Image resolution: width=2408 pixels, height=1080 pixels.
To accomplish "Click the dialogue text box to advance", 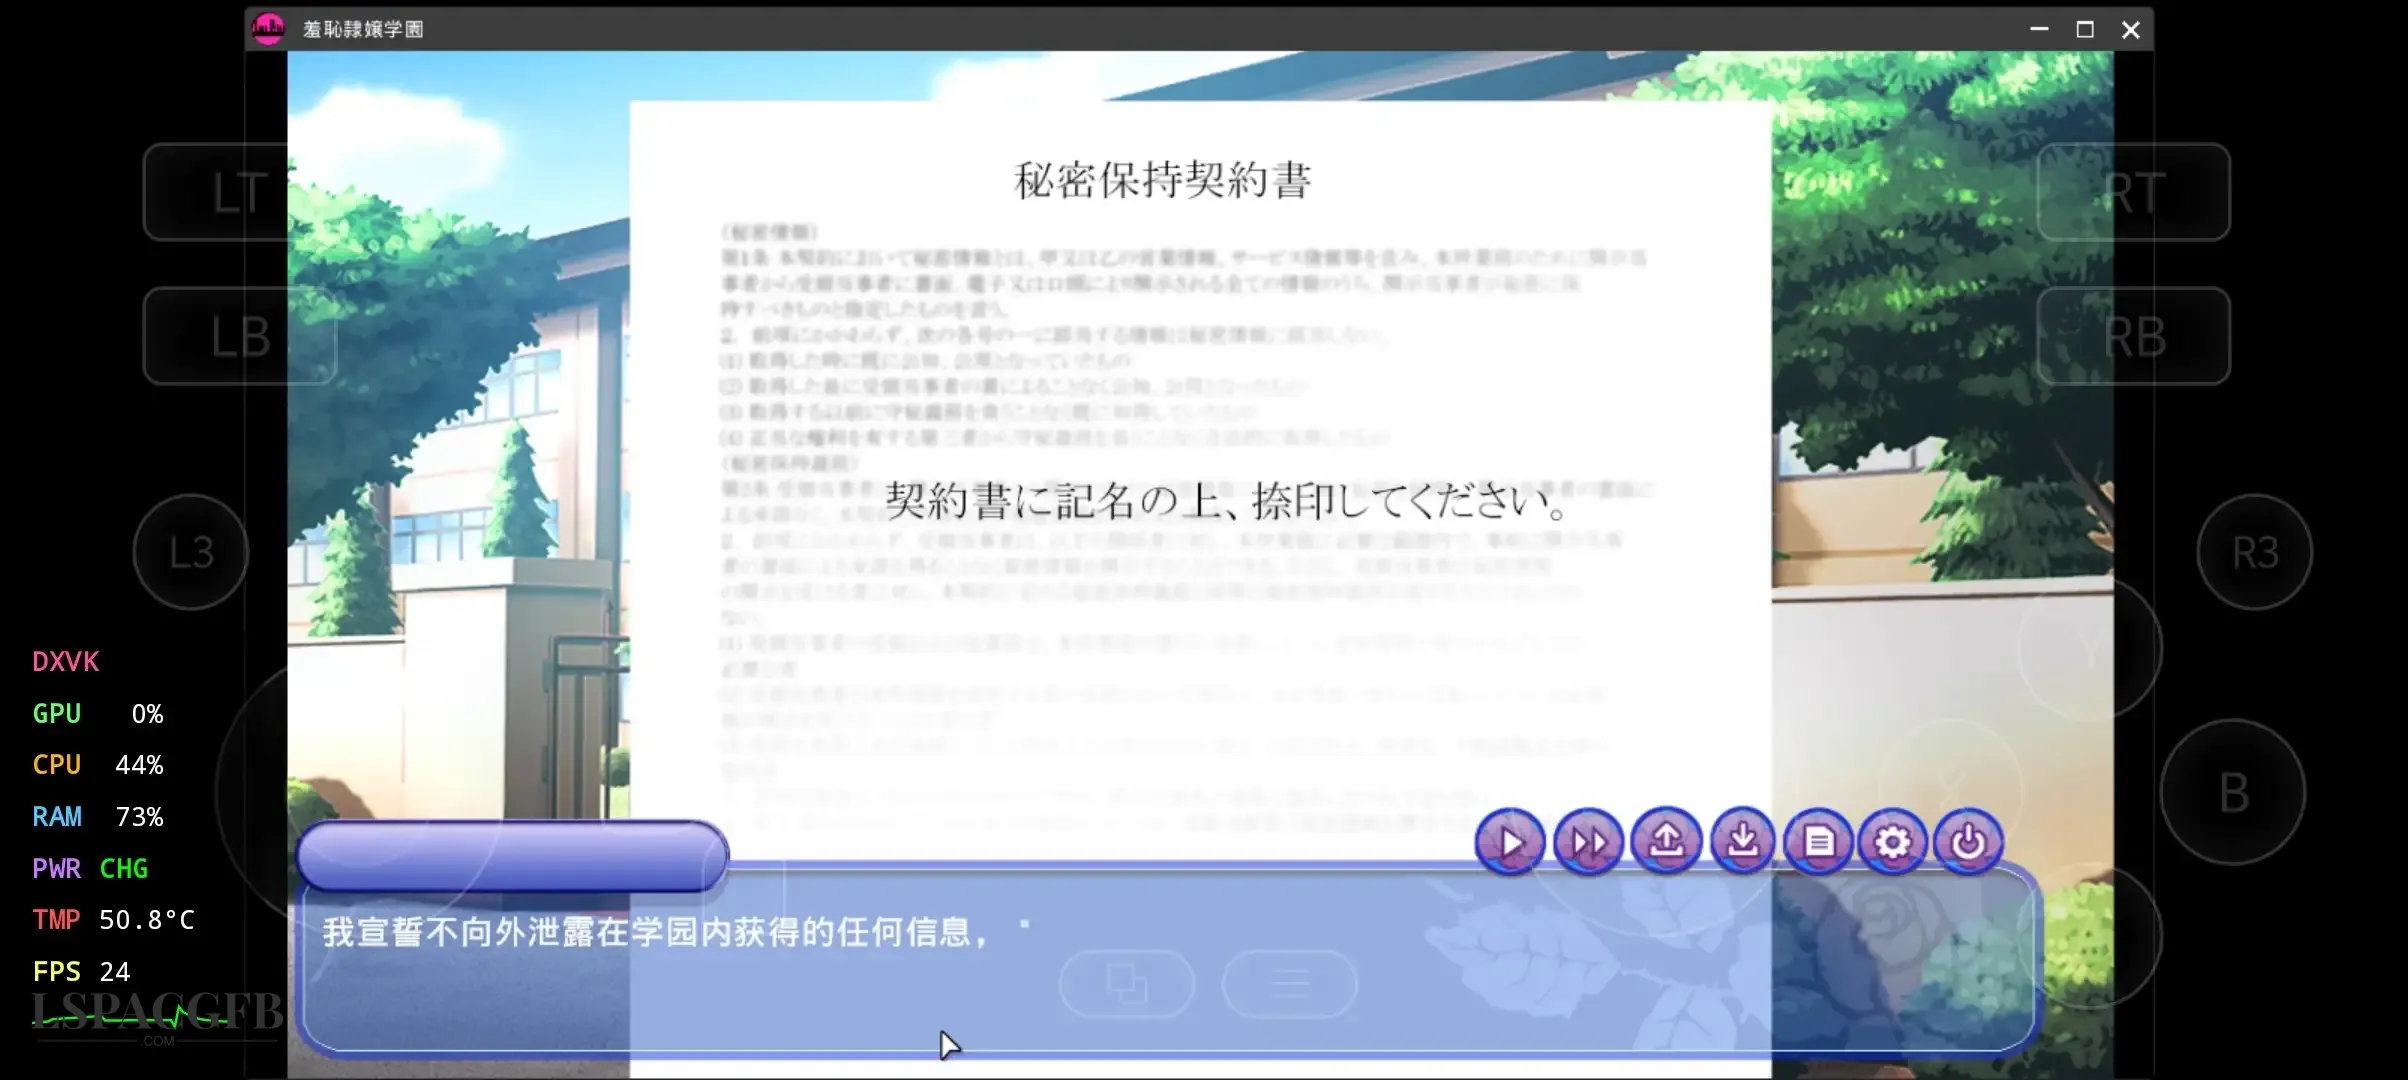I will (1167, 960).
